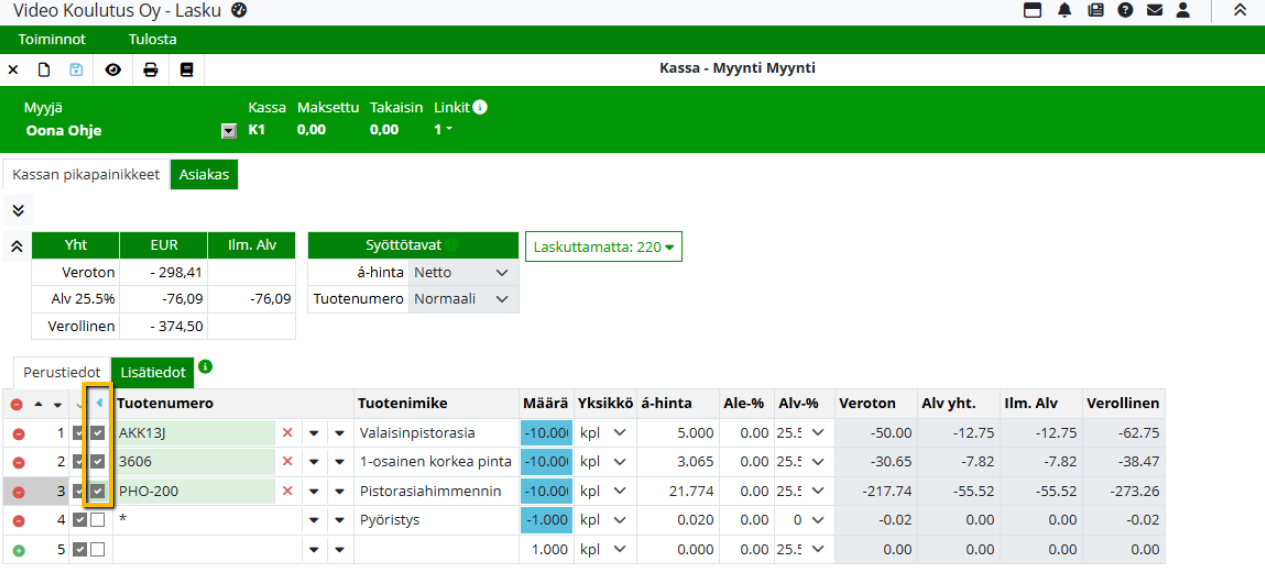Open the help question mark icon
1265x571 pixels.
1125,11
